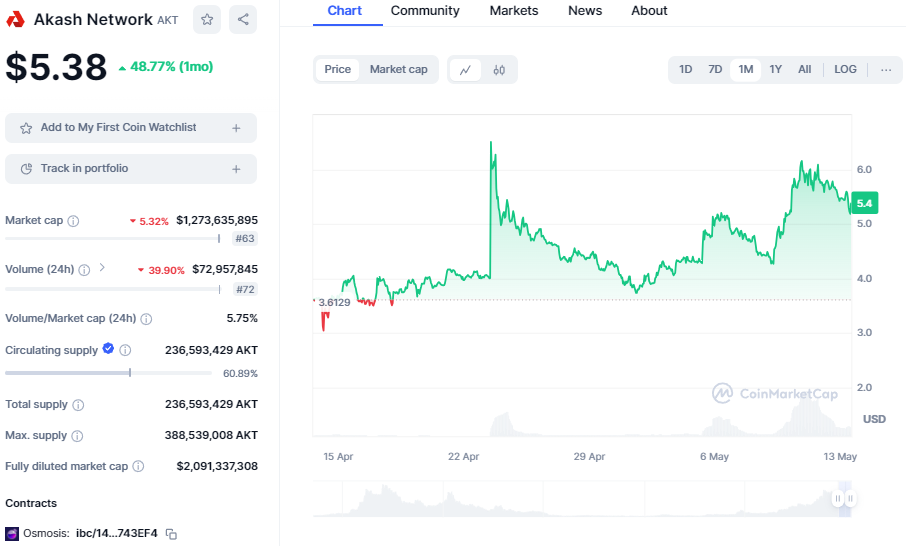Add to My First Coin Watchlist
The image size is (906, 546).
click(x=131, y=128)
